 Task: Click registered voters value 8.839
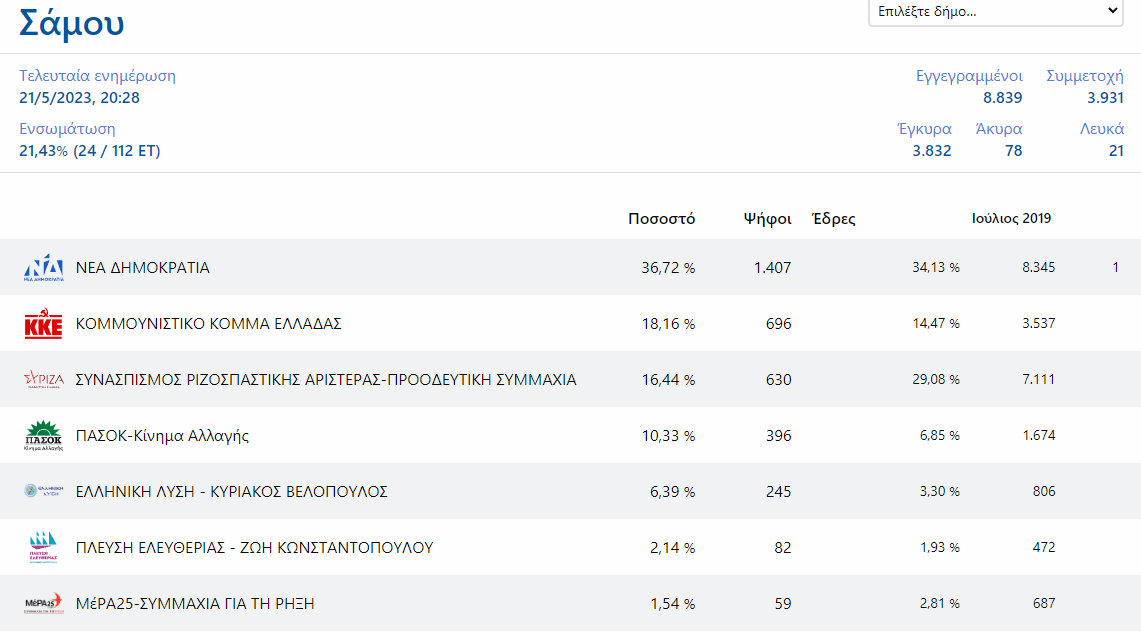click(1003, 97)
